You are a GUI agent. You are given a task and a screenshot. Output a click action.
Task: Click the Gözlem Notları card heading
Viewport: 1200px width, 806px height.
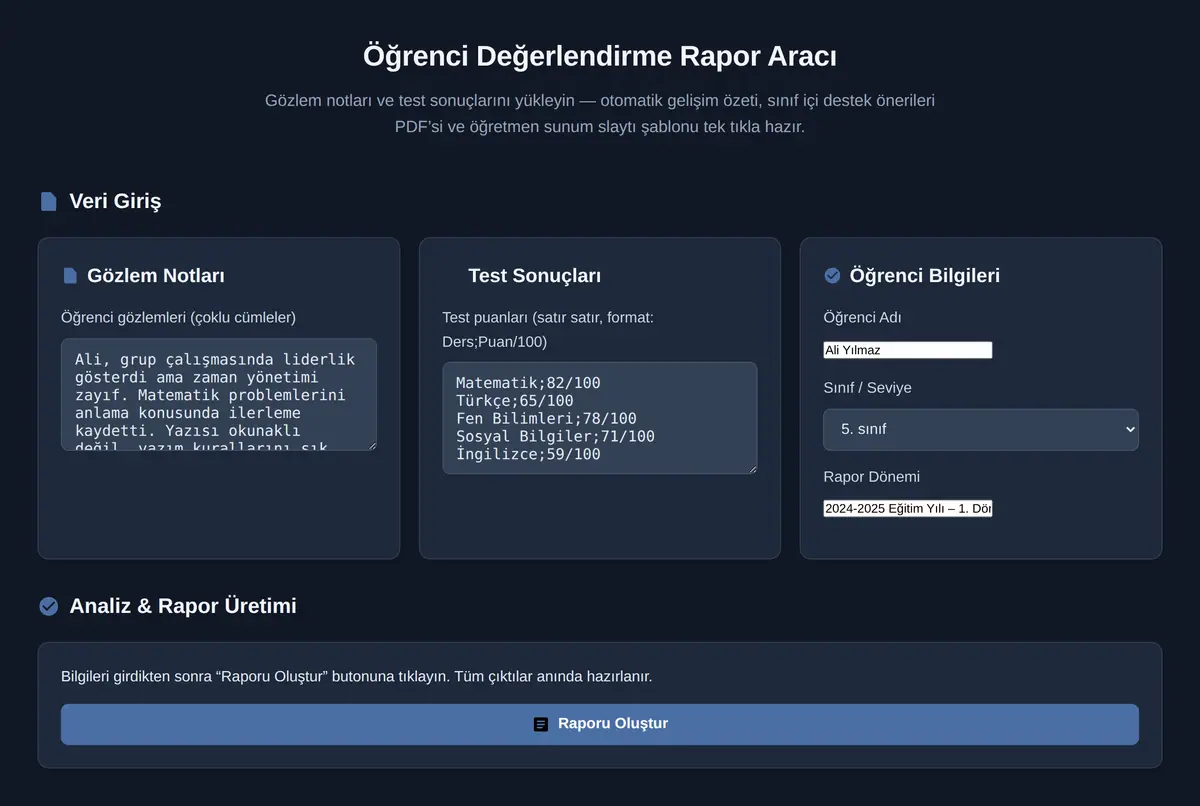[x=156, y=276]
